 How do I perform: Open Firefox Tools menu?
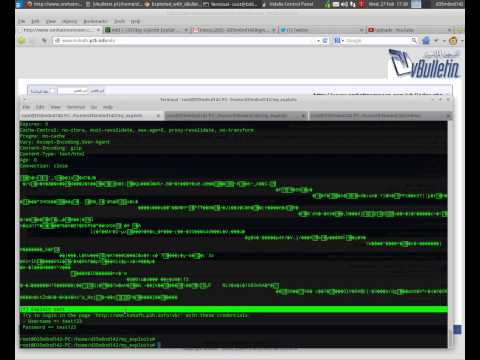click(119, 21)
